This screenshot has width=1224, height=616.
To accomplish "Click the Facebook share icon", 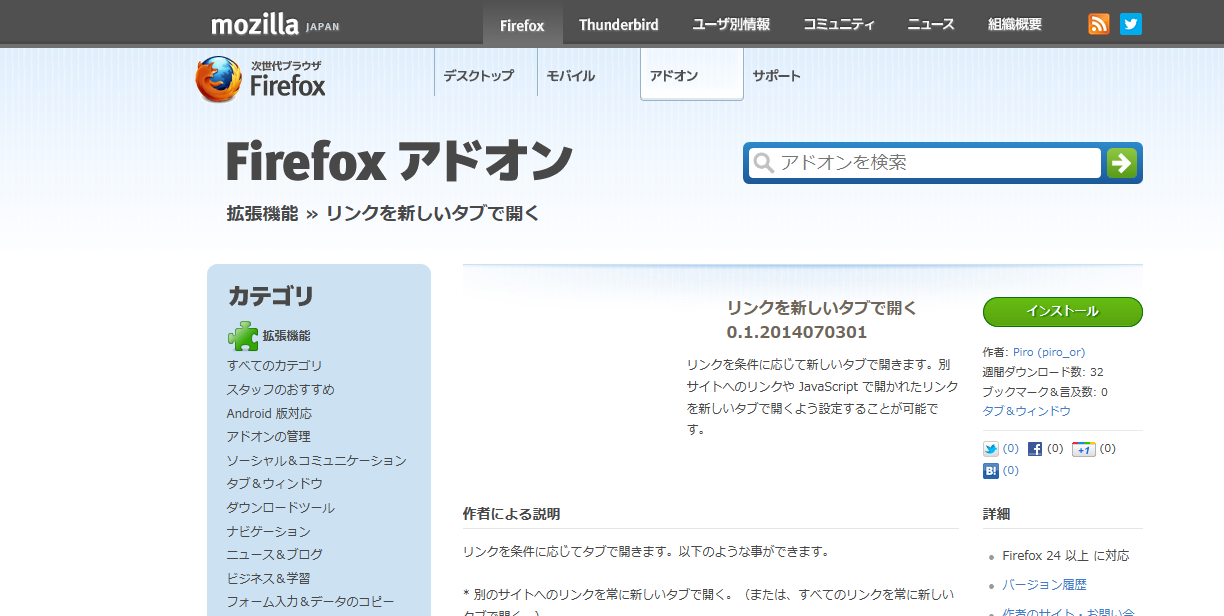I will click(1035, 449).
